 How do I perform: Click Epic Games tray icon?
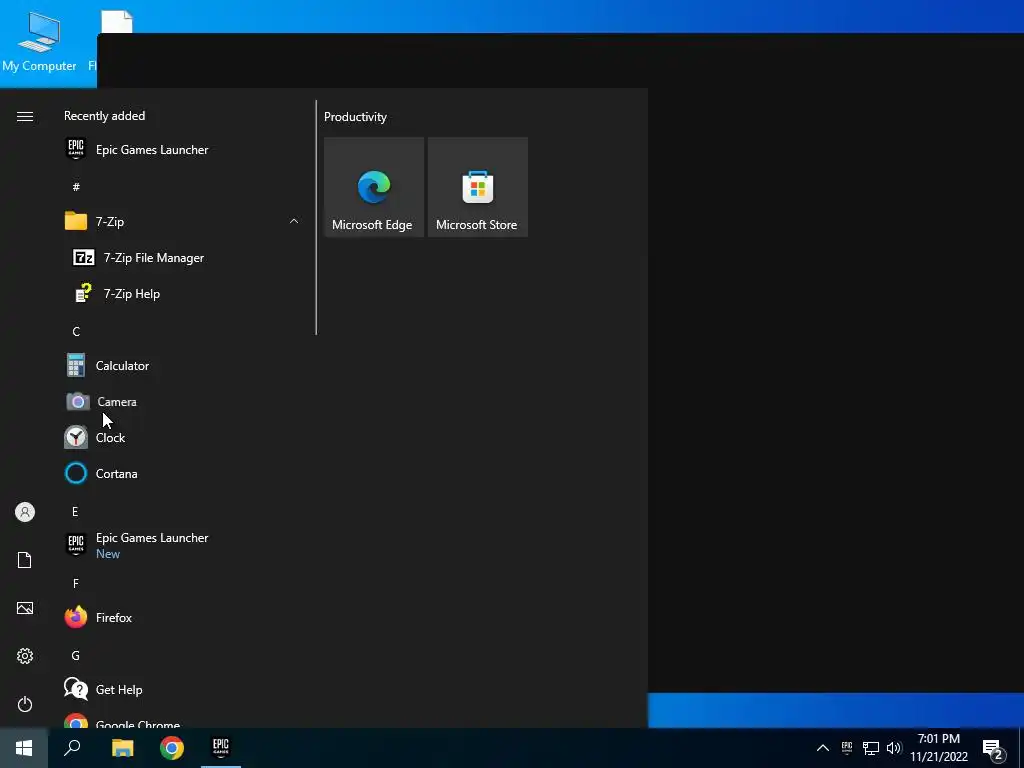(x=847, y=748)
